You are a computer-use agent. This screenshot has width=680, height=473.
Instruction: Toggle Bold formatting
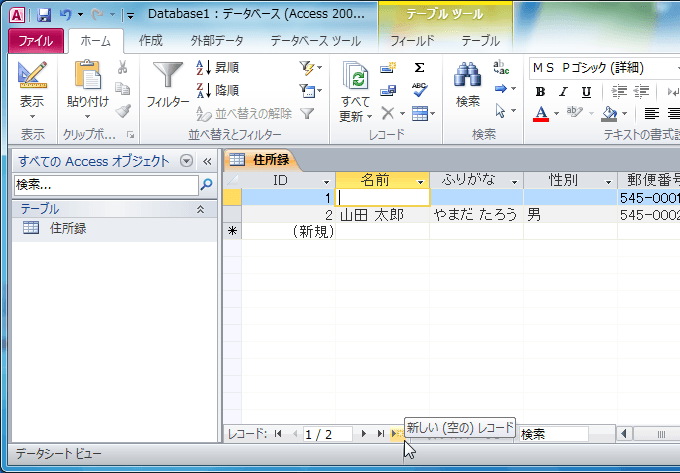[540, 92]
